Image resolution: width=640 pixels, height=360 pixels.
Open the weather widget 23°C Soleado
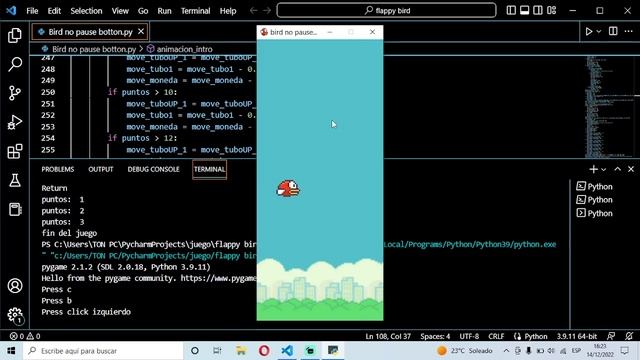[464, 351]
